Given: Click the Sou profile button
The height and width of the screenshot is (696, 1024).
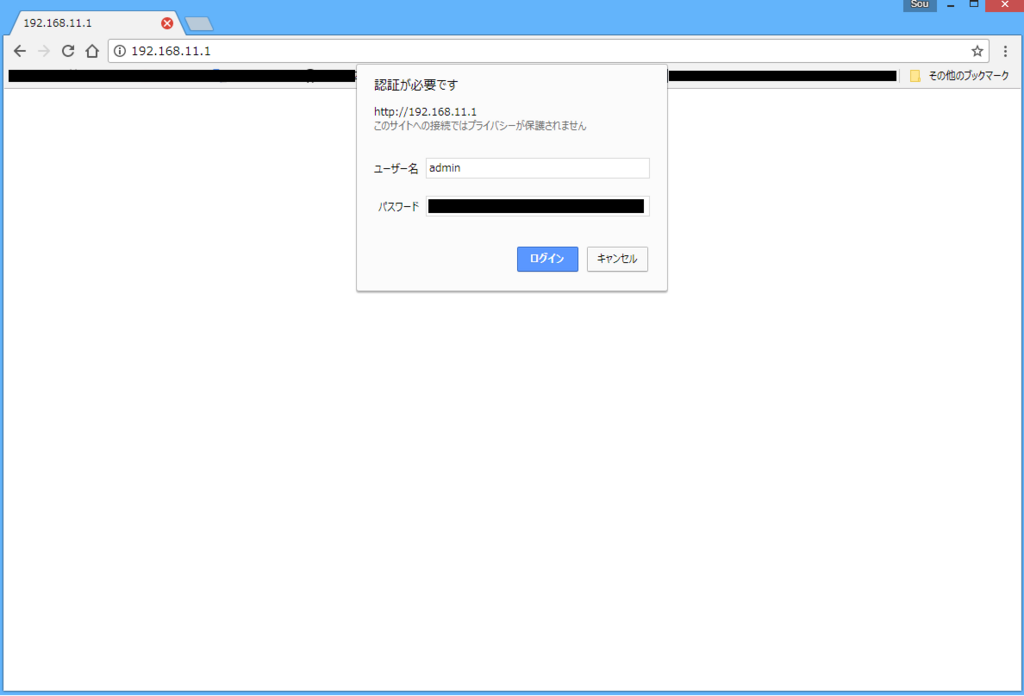Looking at the screenshot, I should click(920, 5).
